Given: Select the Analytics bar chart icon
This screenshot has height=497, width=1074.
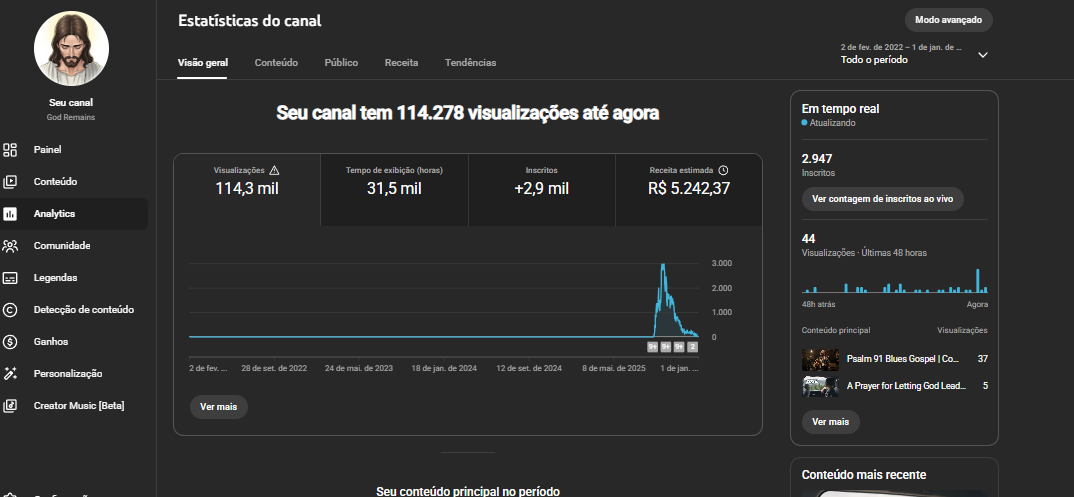Looking at the screenshot, I should coord(10,214).
